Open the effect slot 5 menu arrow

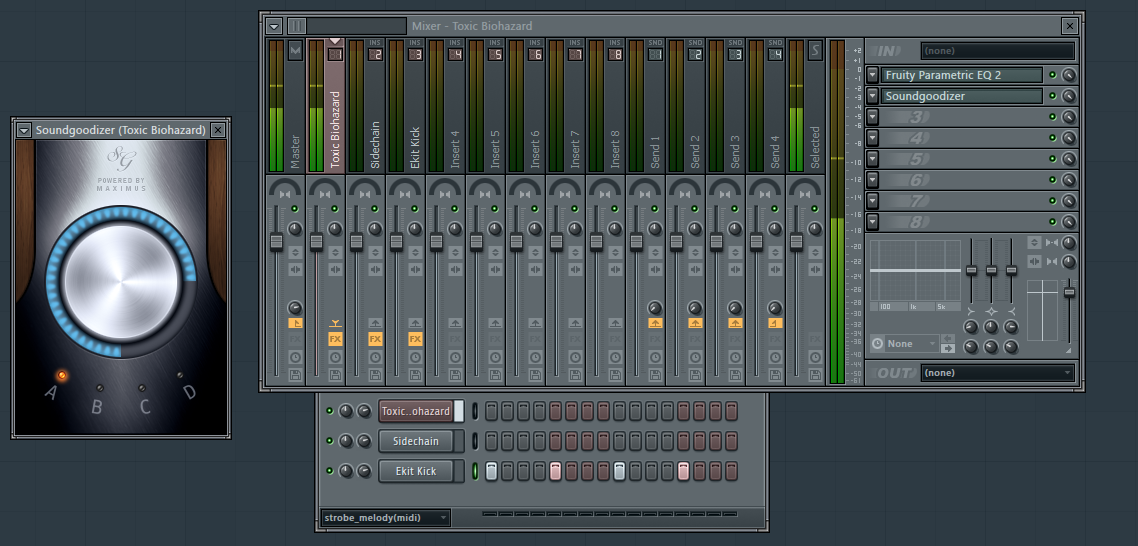point(872,159)
